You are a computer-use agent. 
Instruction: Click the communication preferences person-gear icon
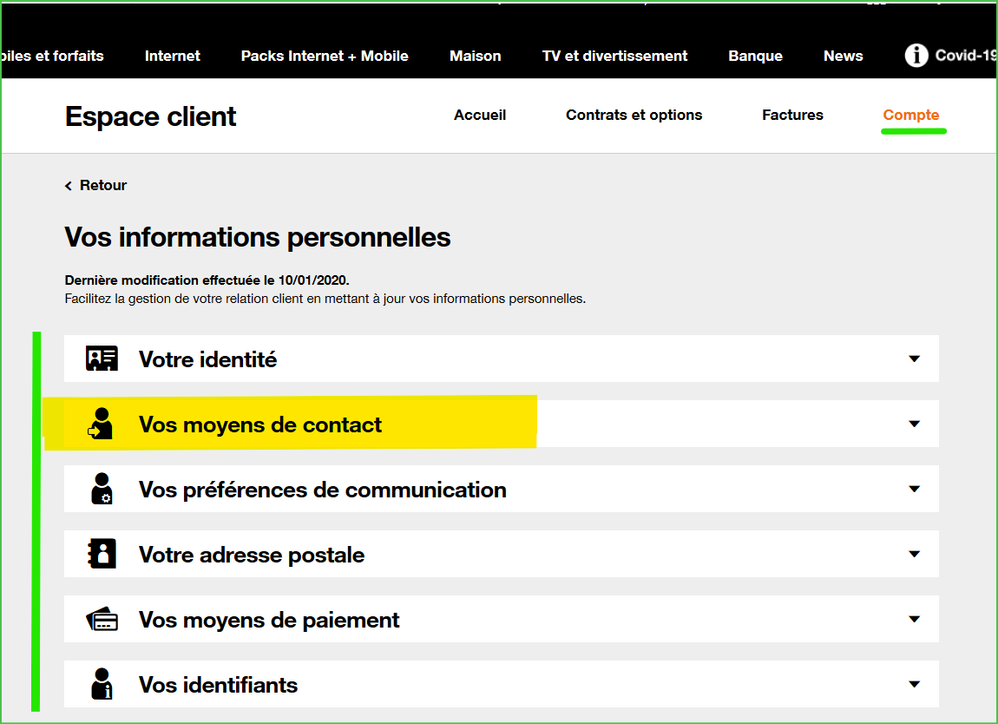coord(101,489)
